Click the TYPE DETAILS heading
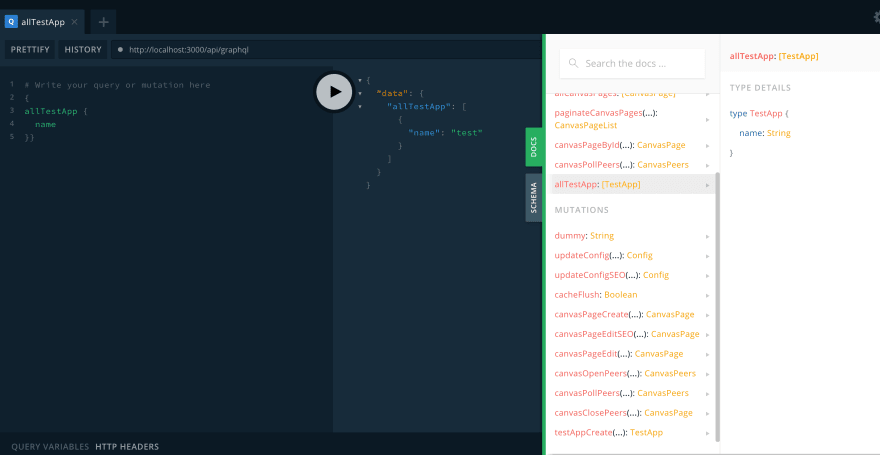Viewport: 880px width, 455px height. pyautogui.click(x=760, y=88)
